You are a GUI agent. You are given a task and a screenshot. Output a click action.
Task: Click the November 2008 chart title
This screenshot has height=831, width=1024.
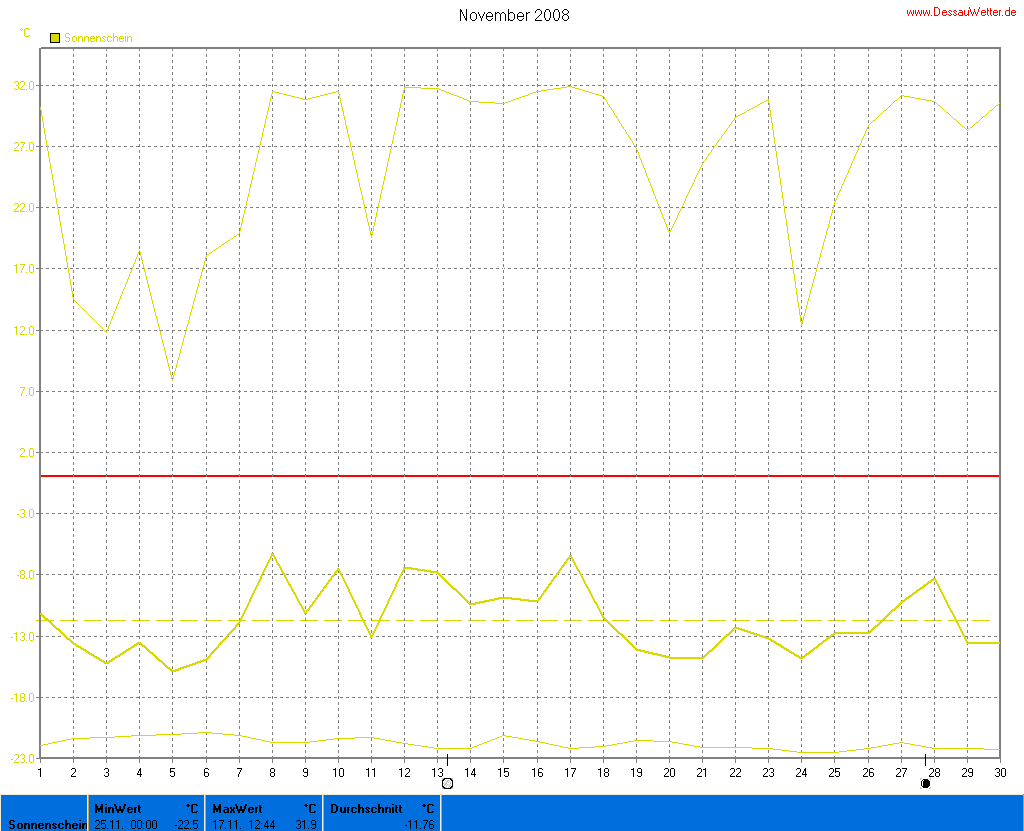pyautogui.click(x=514, y=15)
